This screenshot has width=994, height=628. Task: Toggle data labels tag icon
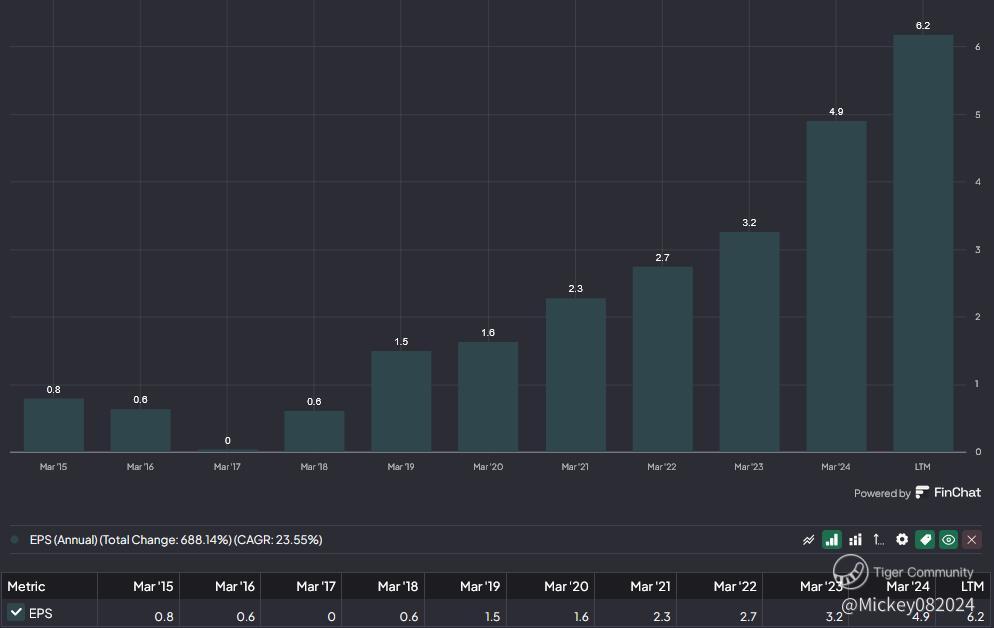(925, 540)
